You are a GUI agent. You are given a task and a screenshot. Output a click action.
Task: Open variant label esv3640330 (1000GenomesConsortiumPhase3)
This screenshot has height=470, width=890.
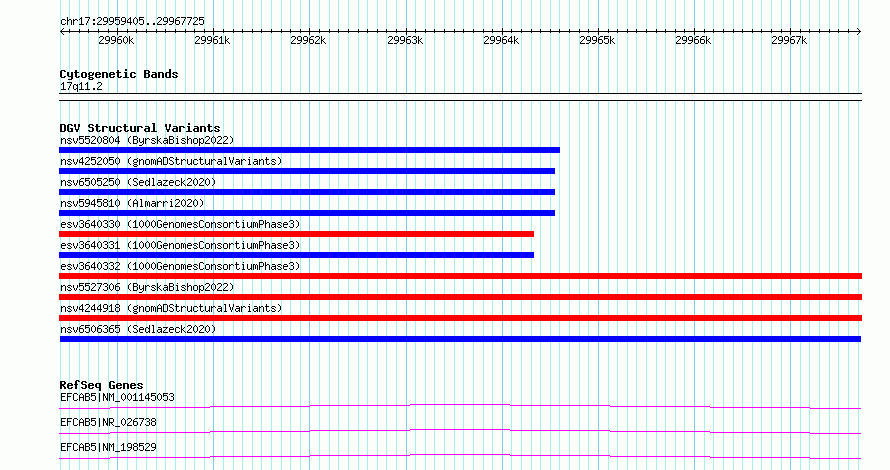coord(180,224)
